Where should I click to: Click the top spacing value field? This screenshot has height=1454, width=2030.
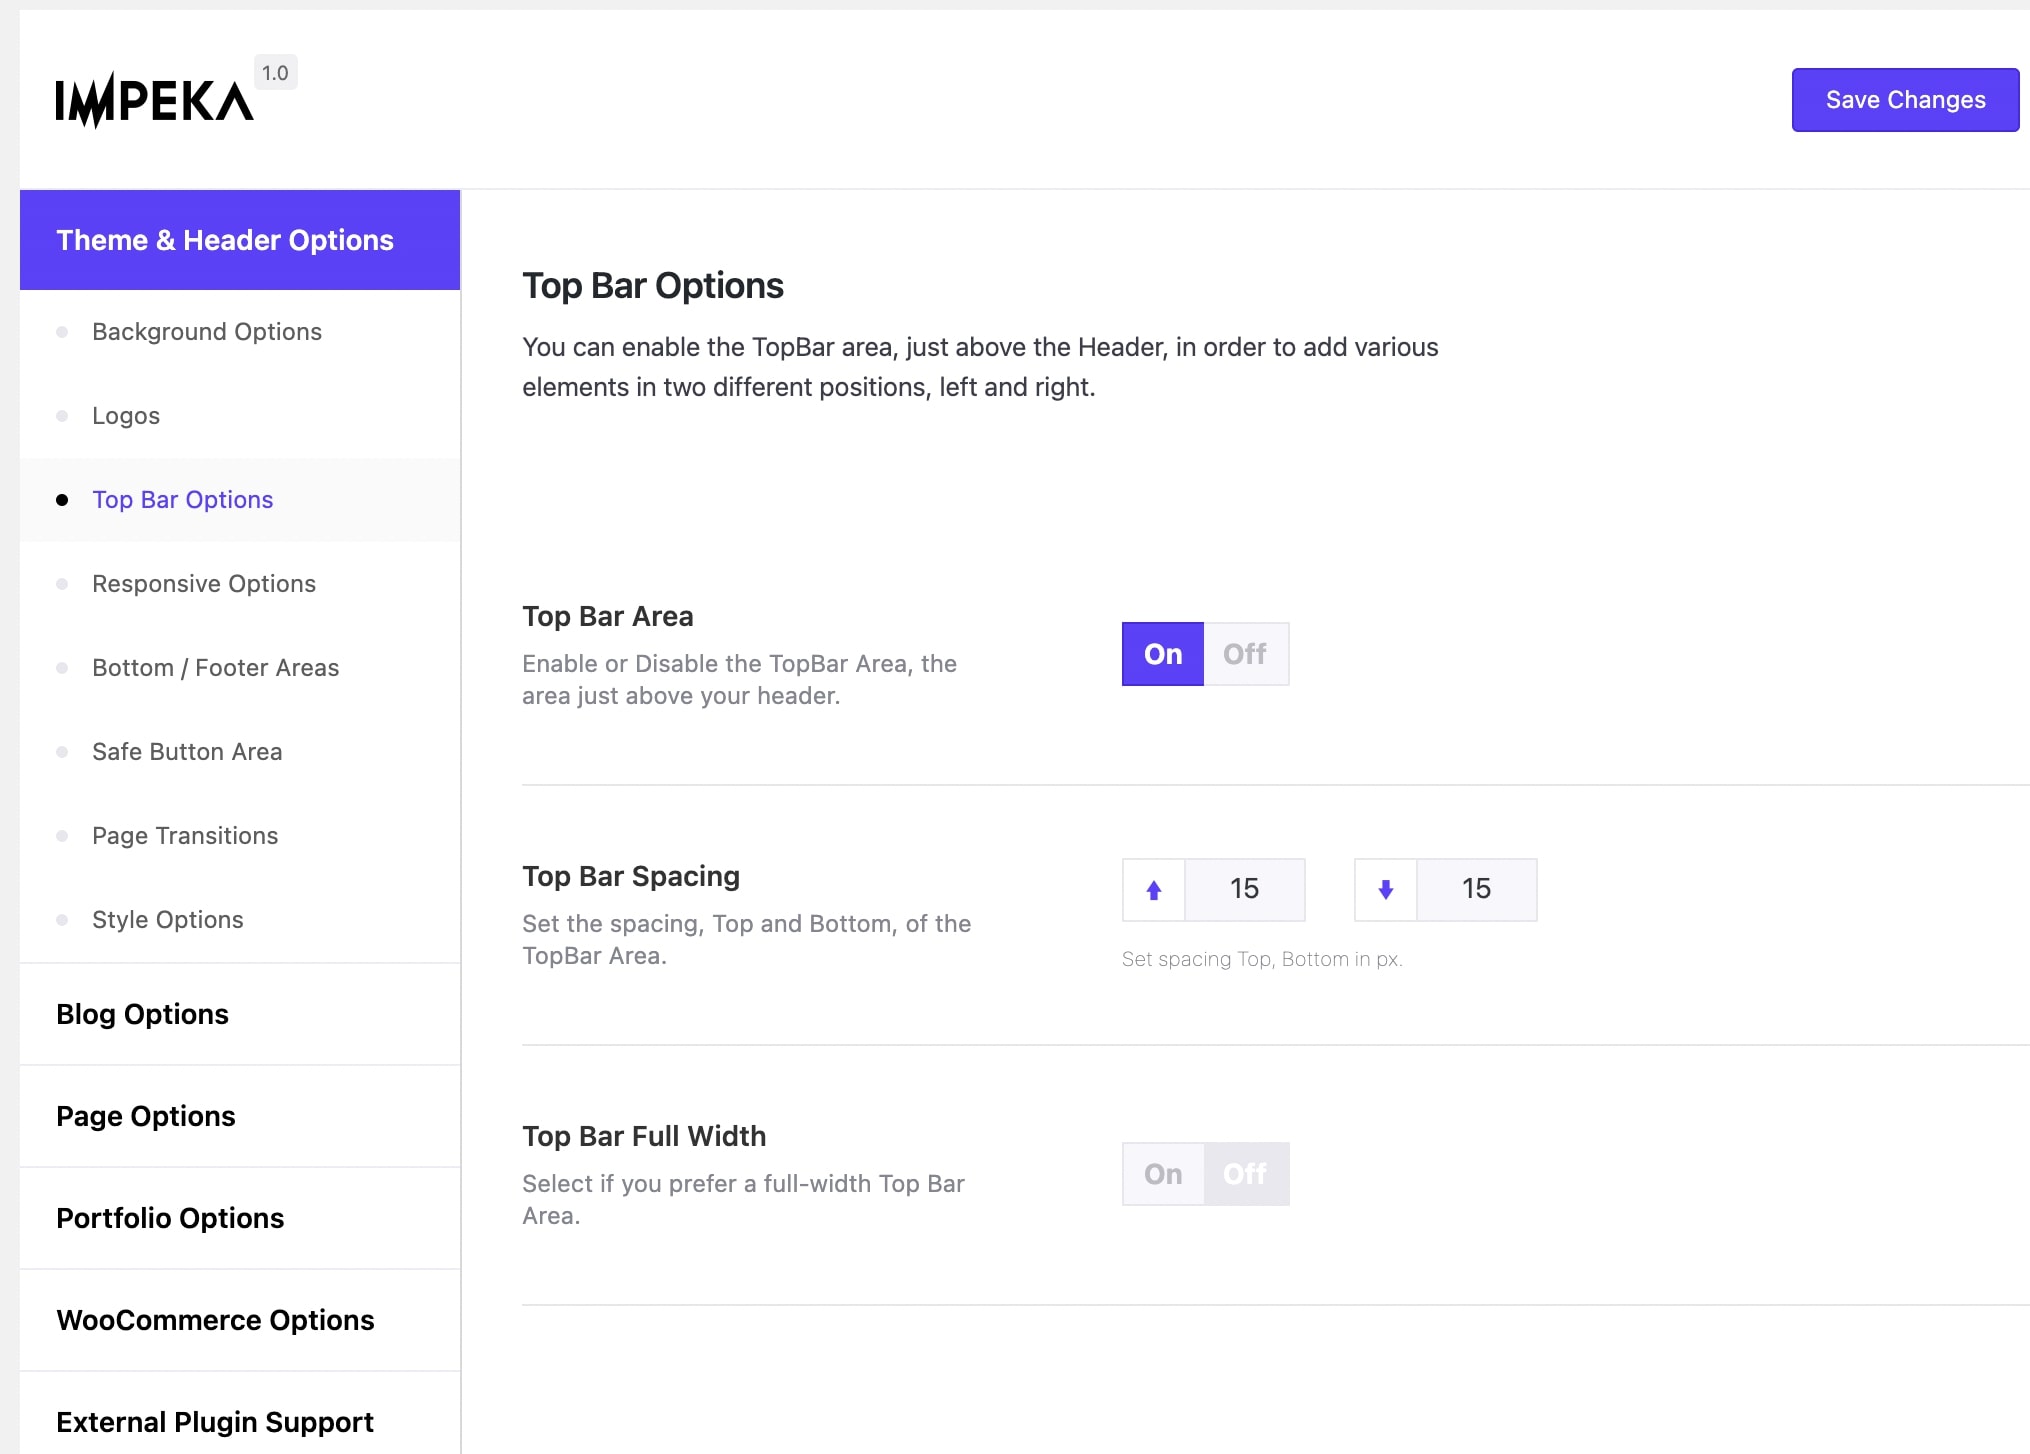pos(1244,890)
